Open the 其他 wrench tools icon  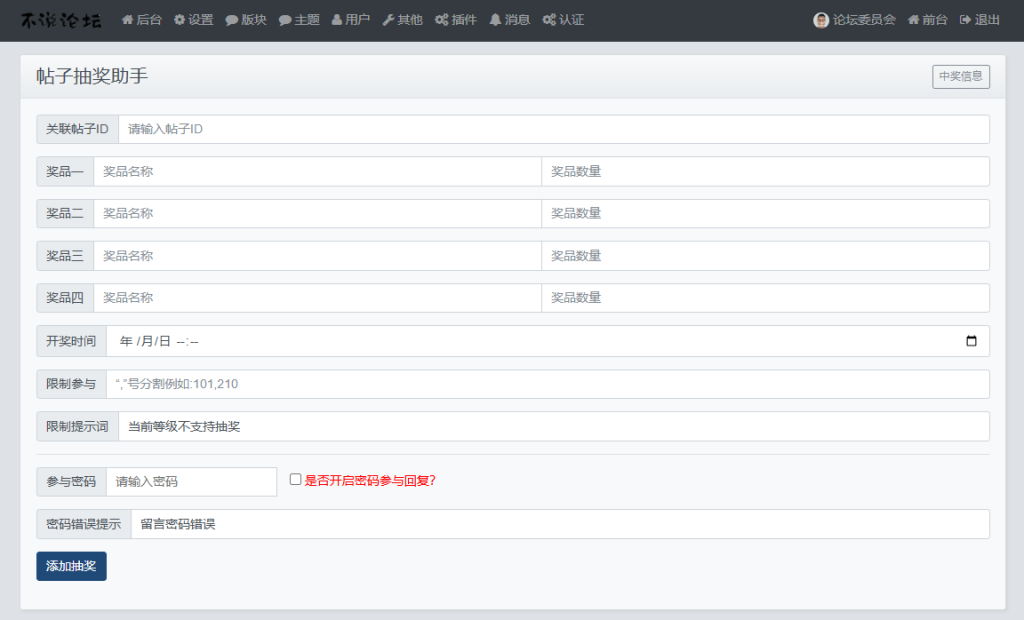(387, 19)
